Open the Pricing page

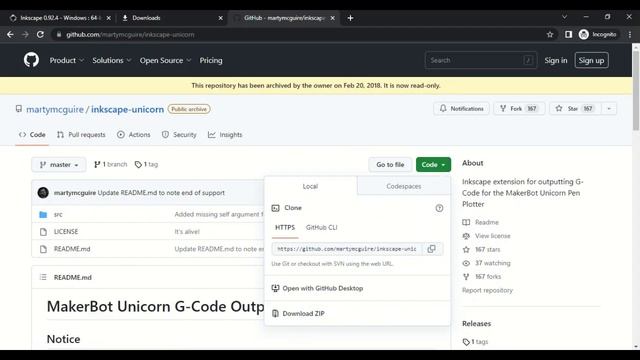(211, 60)
